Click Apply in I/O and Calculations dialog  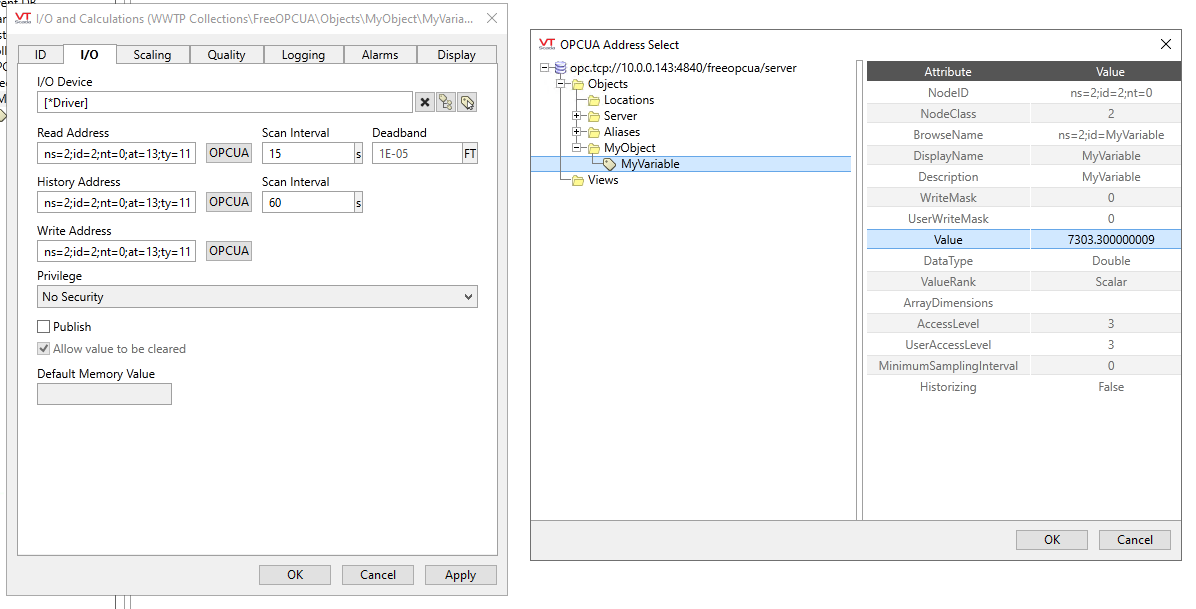460,575
